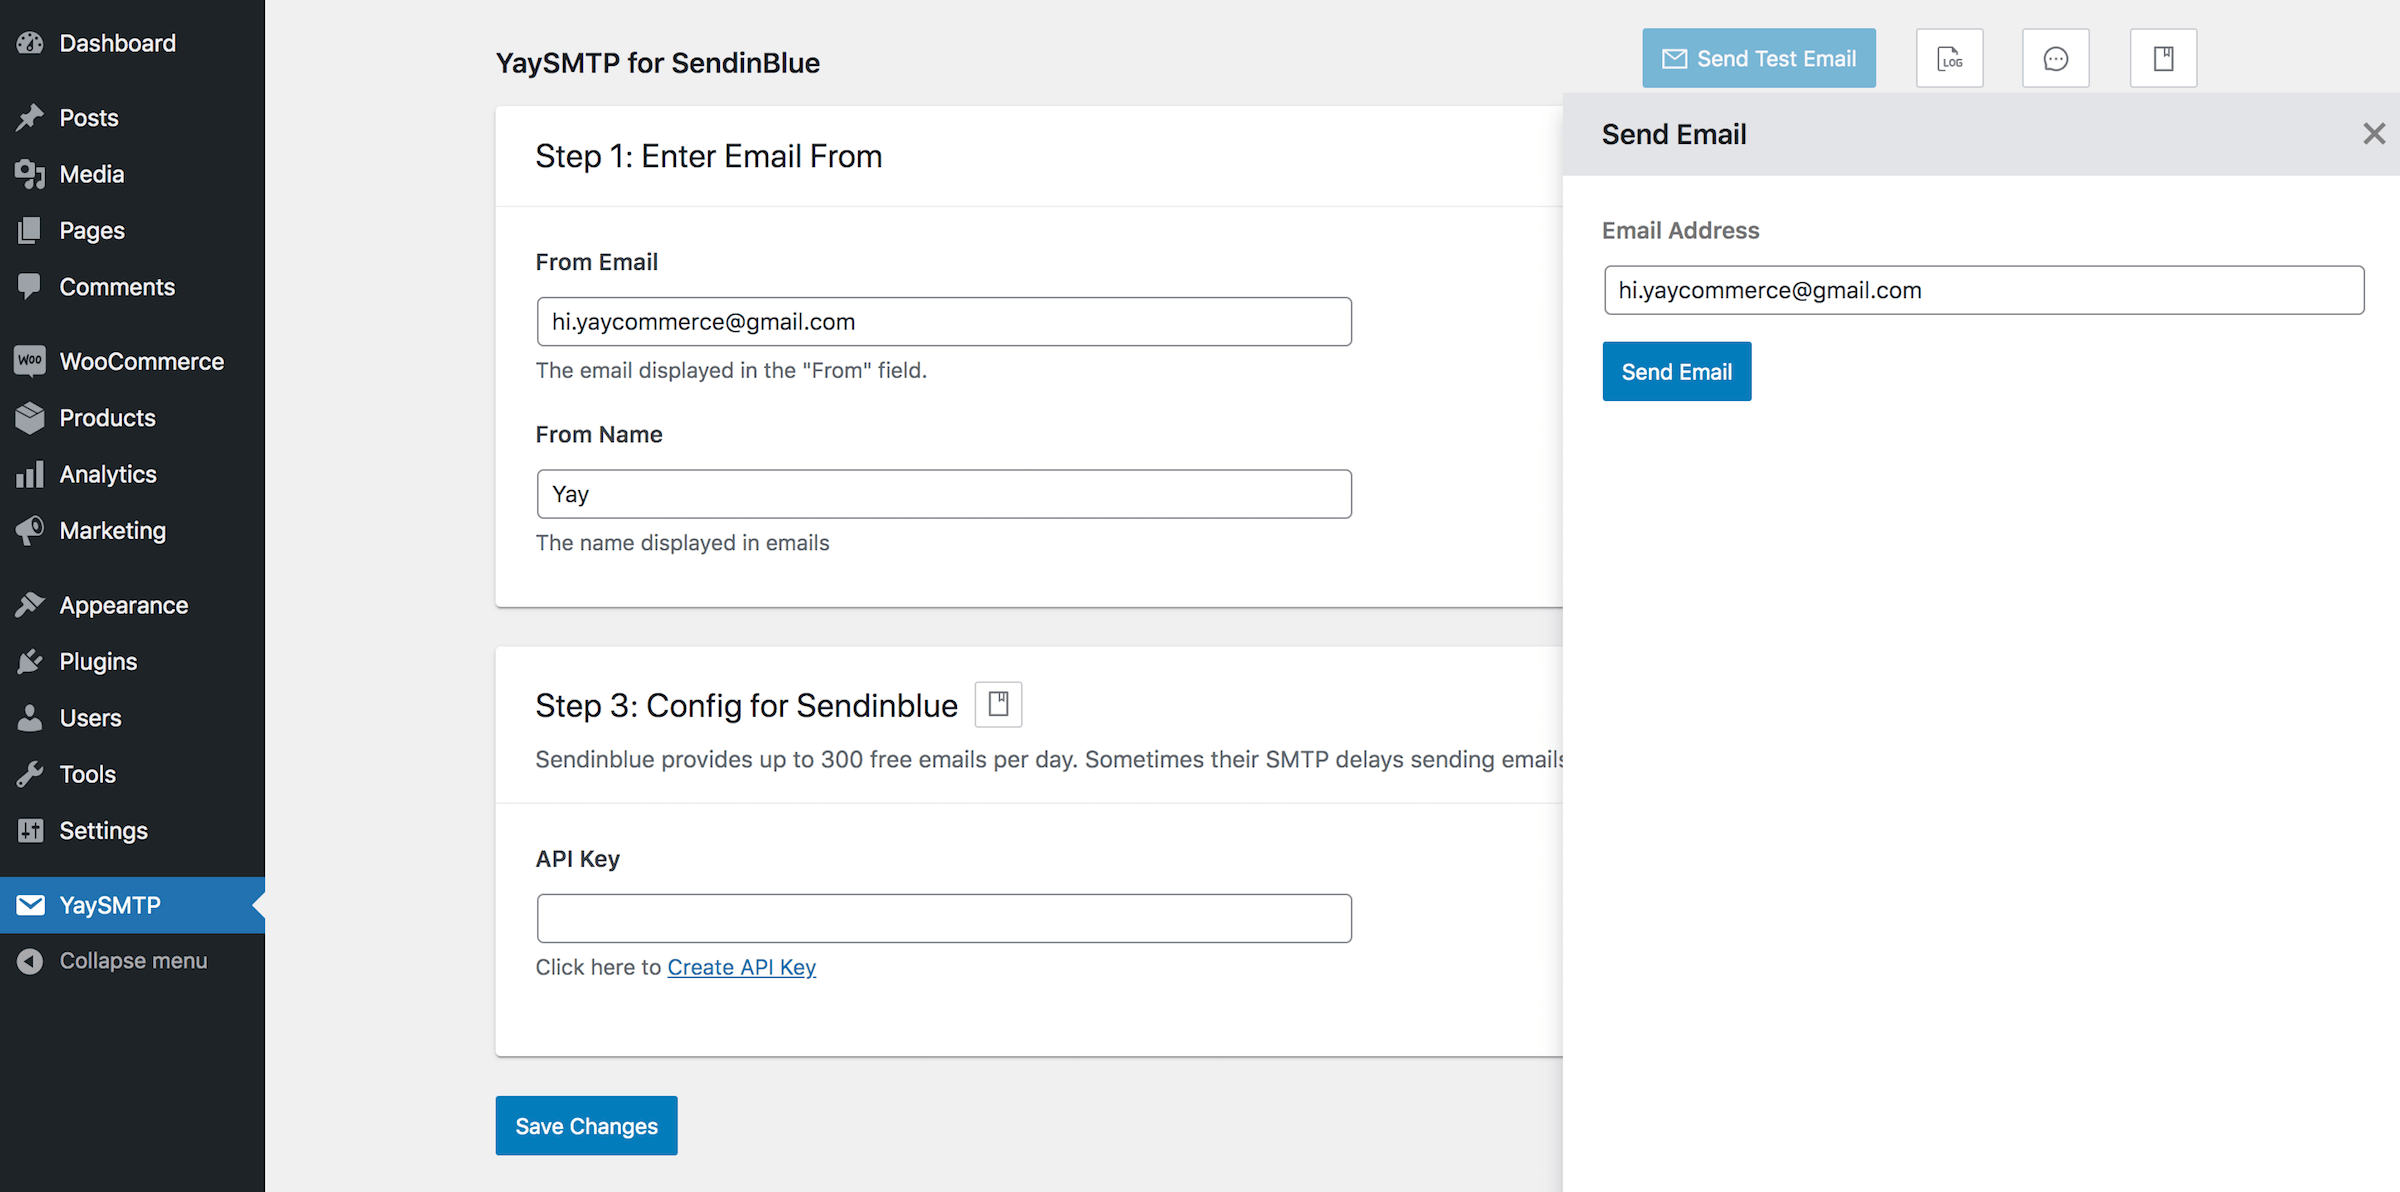Open the documentation book icon in header
This screenshot has height=1192, width=2400.
pos(2163,58)
